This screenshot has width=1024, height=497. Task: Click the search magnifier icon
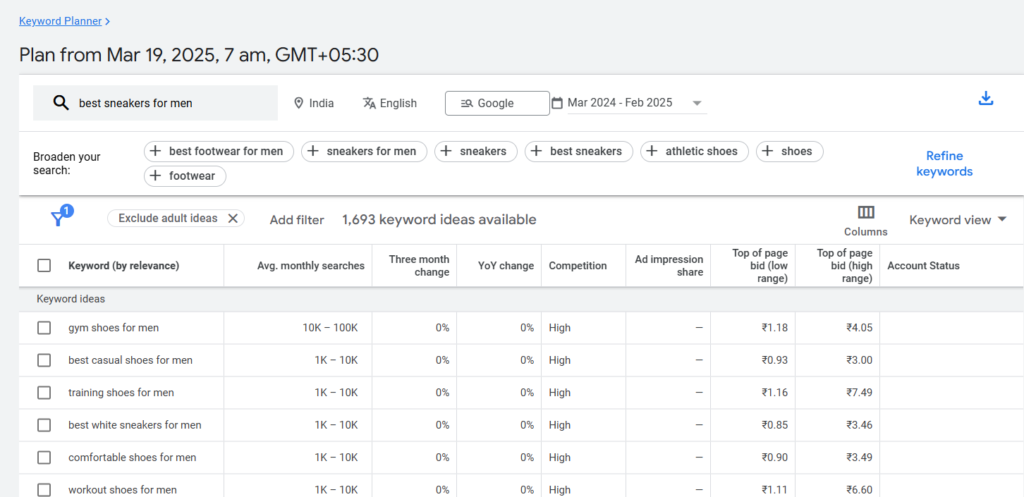tap(61, 103)
